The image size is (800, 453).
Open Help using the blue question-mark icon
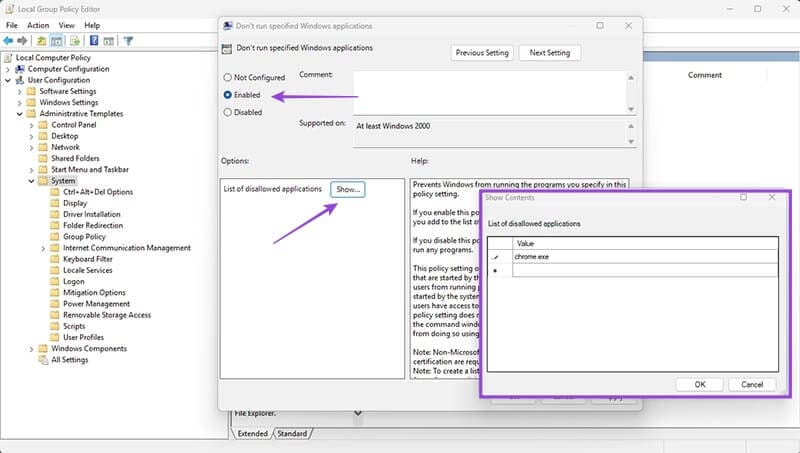pos(93,41)
